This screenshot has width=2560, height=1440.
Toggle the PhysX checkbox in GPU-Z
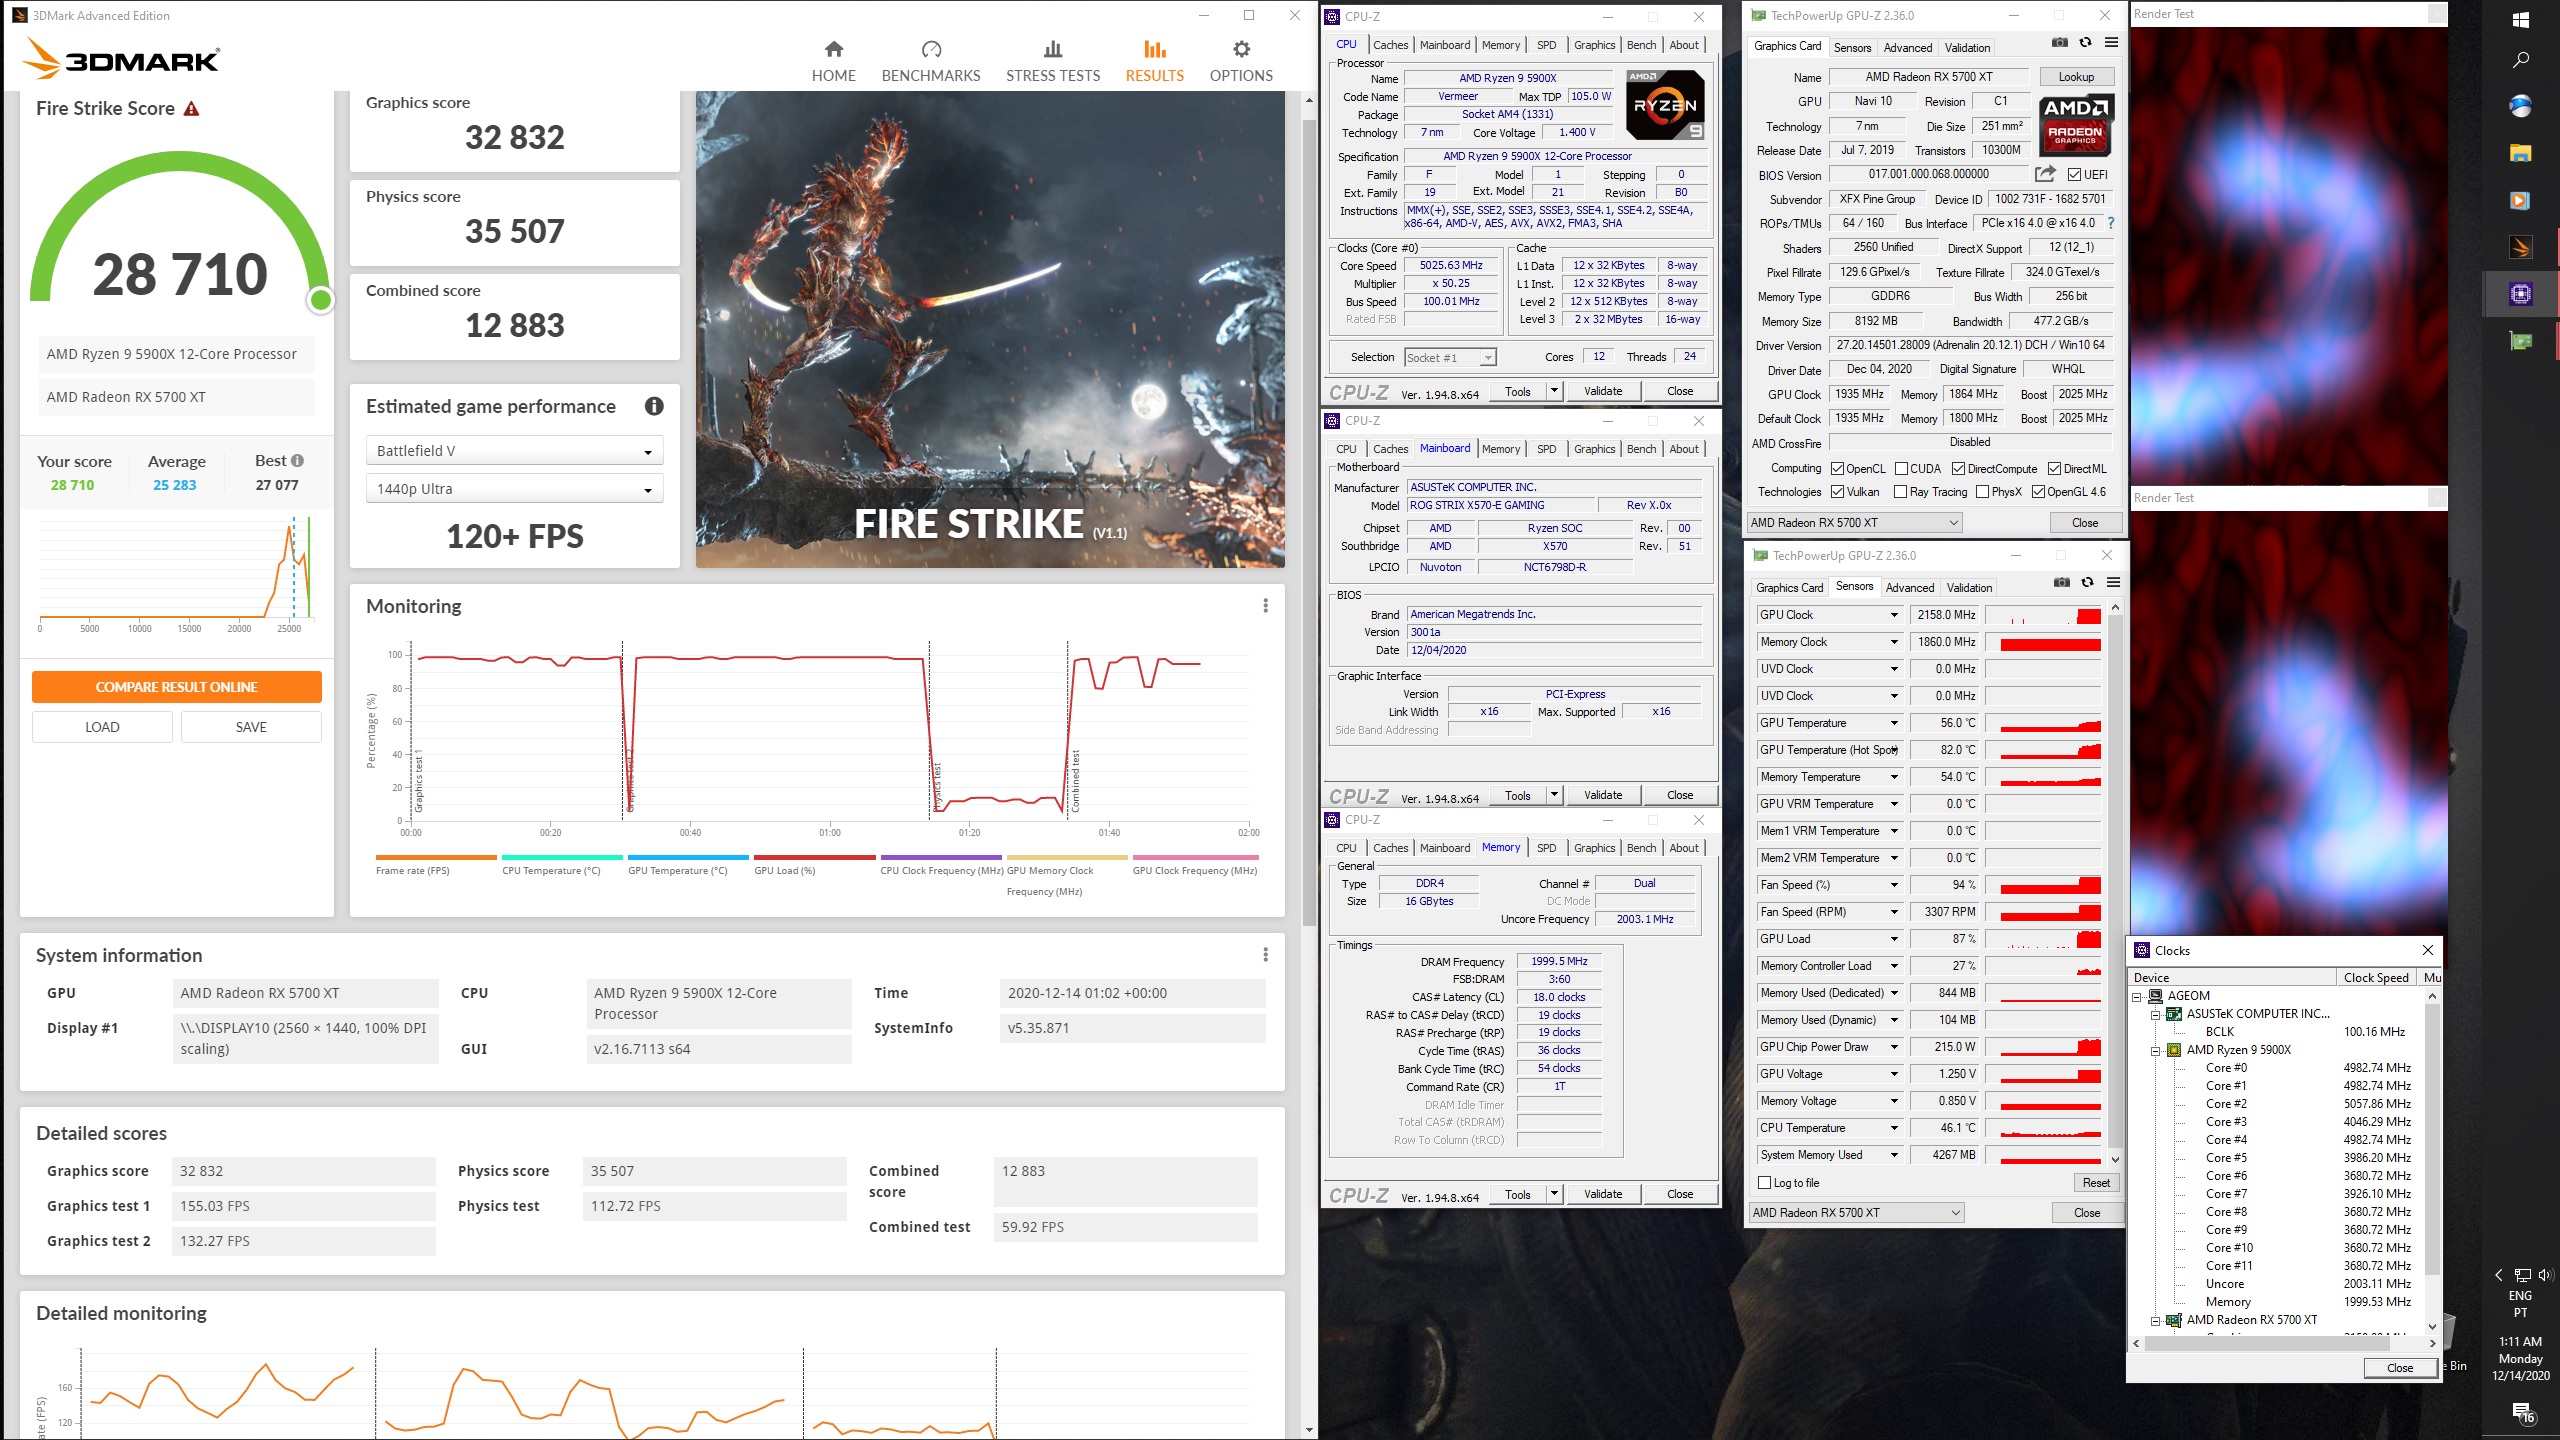click(x=1982, y=492)
